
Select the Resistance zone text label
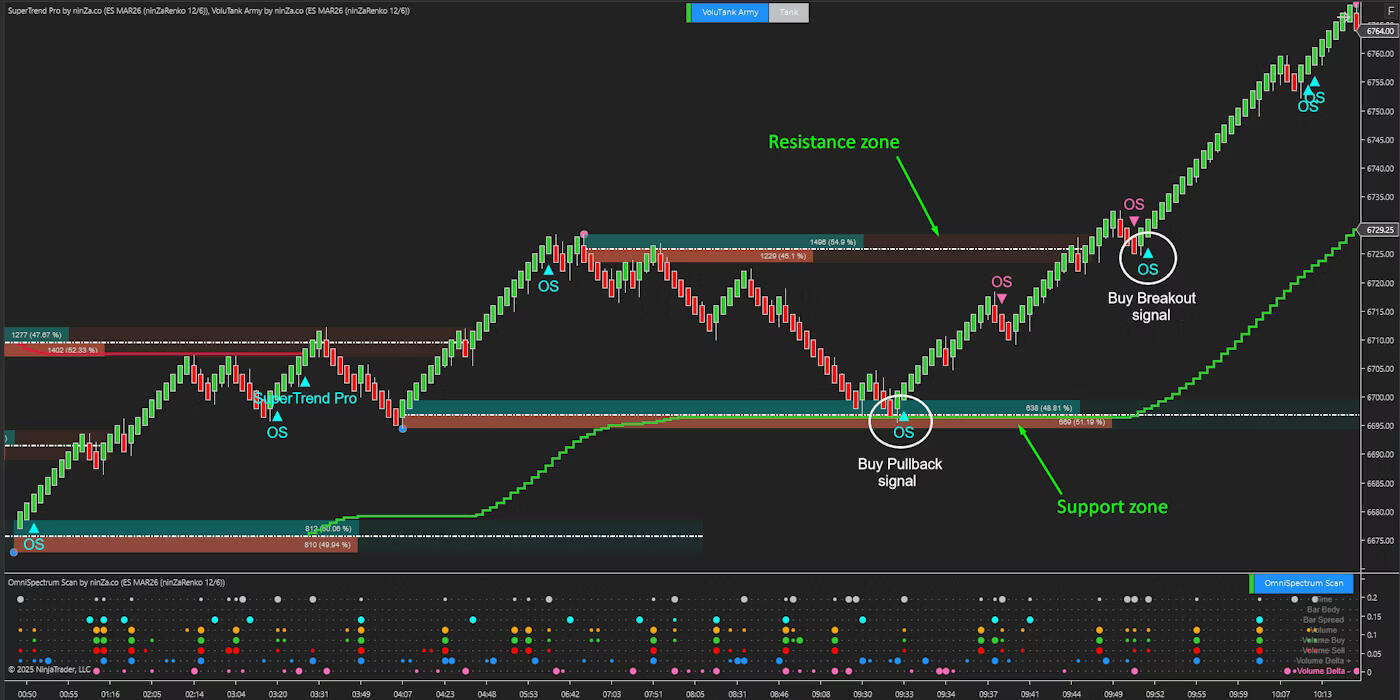pos(833,142)
